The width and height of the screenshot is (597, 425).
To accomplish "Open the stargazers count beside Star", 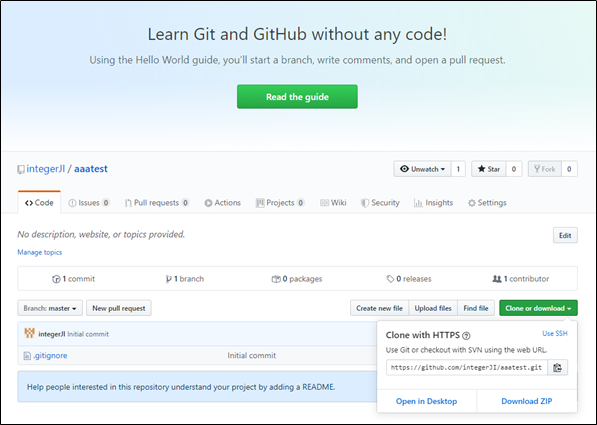I will (x=514, y=169).
